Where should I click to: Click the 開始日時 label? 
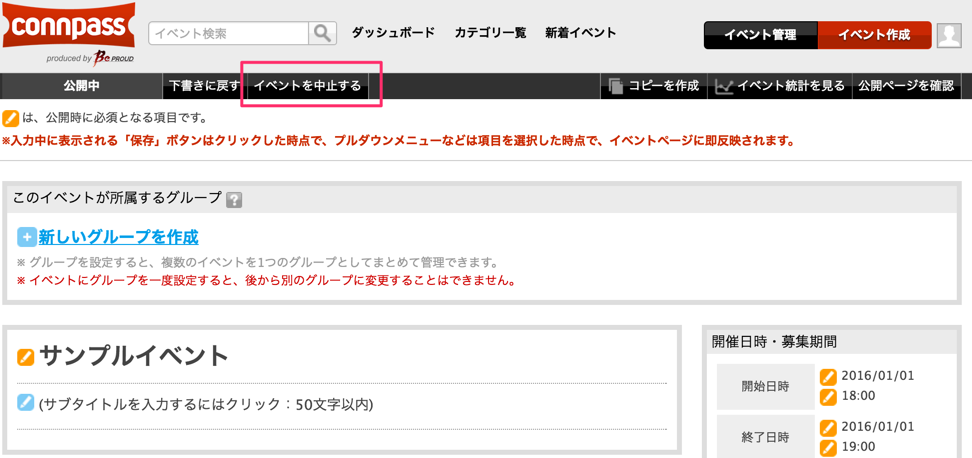766,387
